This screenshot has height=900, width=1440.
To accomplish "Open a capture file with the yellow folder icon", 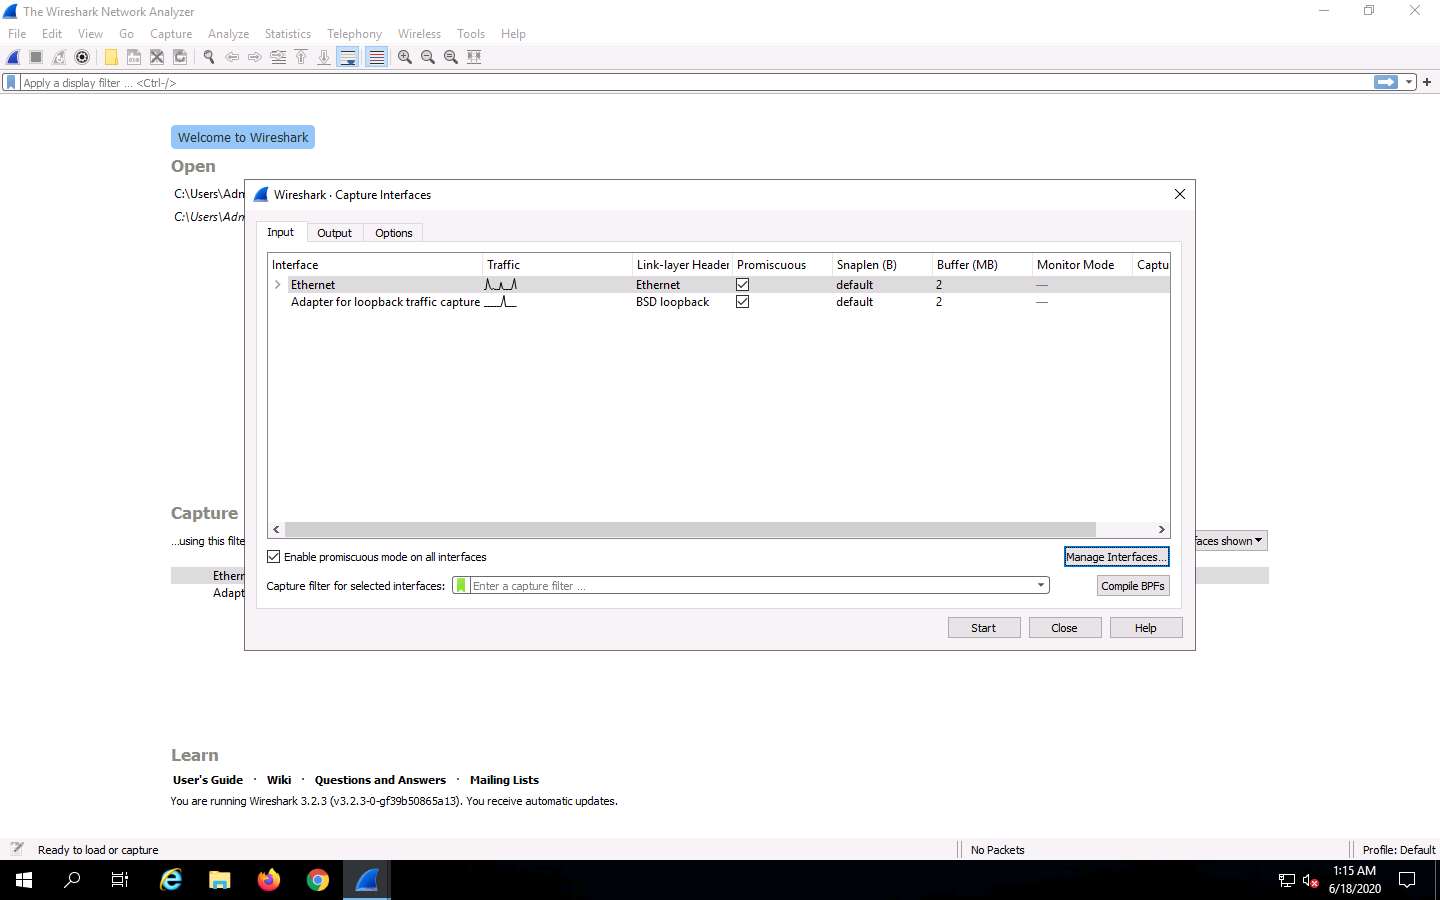I will pyautogui.click(x=111, y=57).
